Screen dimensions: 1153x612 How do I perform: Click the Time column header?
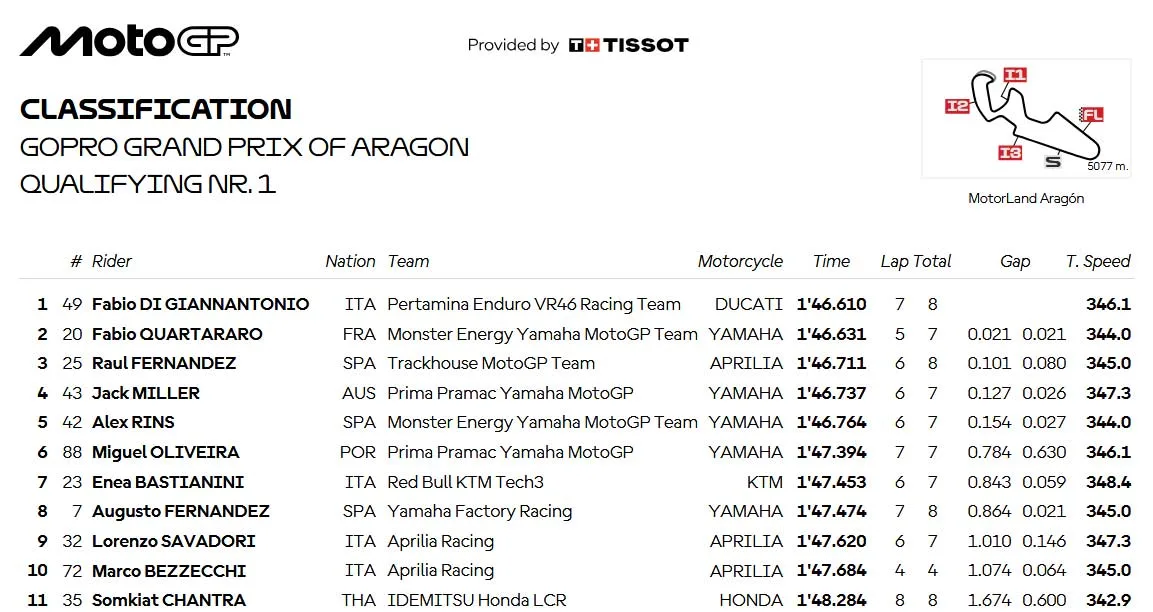click(x=832, y=261)
